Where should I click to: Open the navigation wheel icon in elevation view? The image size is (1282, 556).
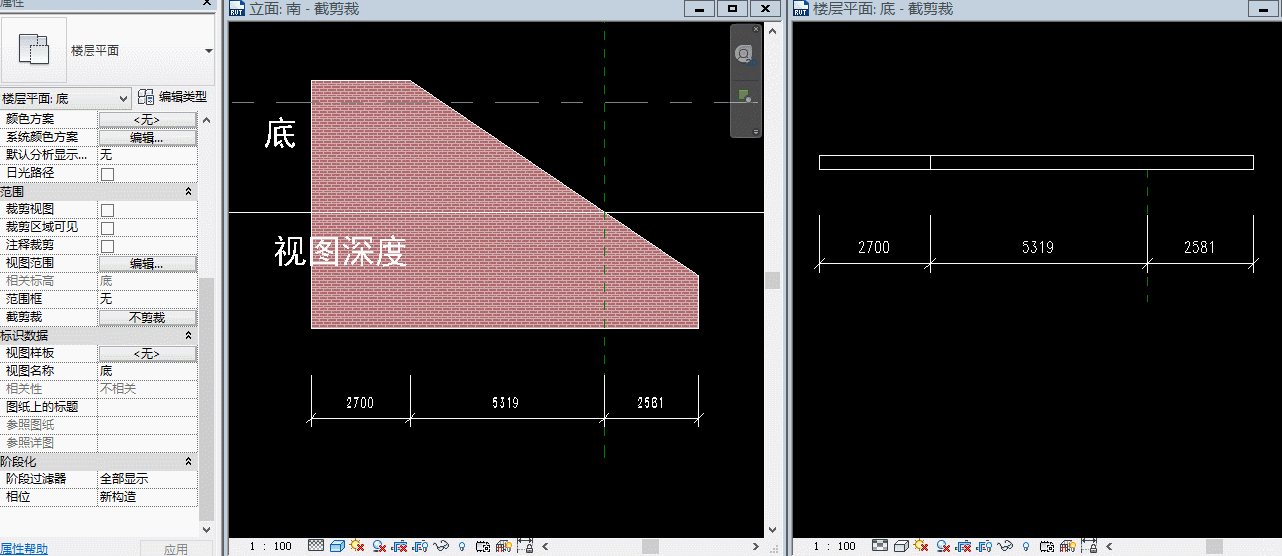point(744,54)
